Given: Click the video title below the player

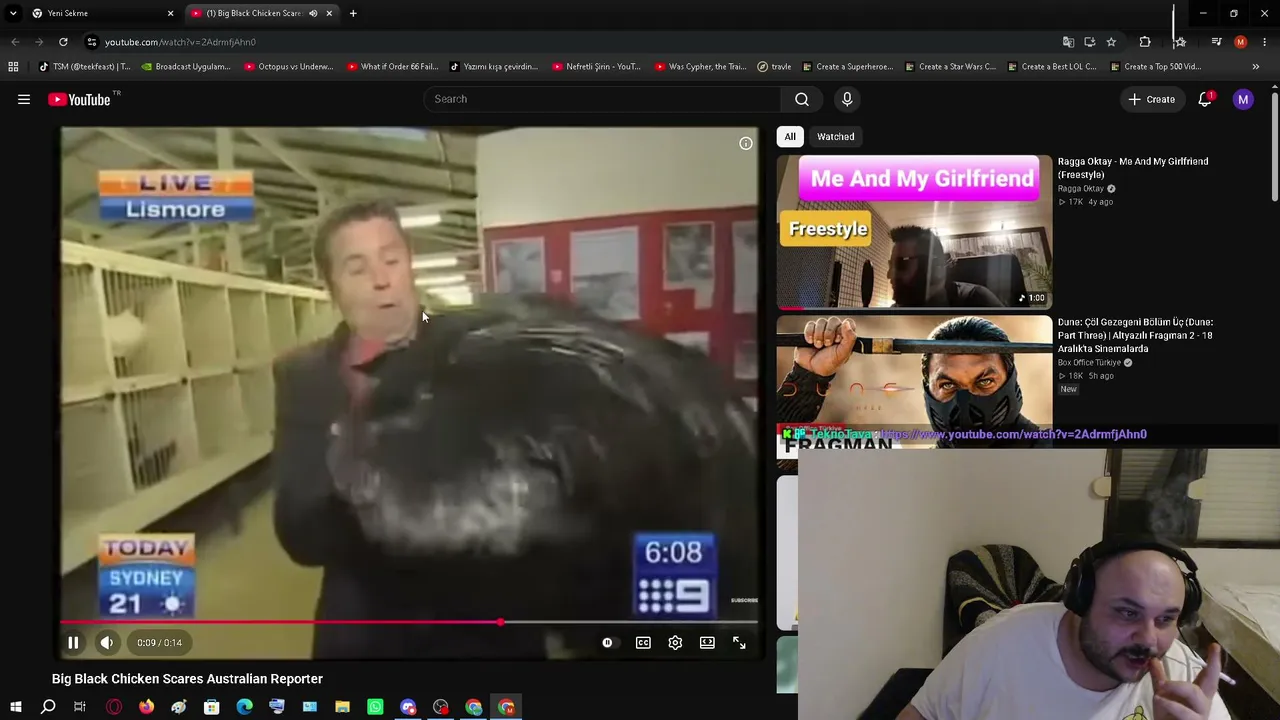Looking at the screenshot, I should (187, 679).
